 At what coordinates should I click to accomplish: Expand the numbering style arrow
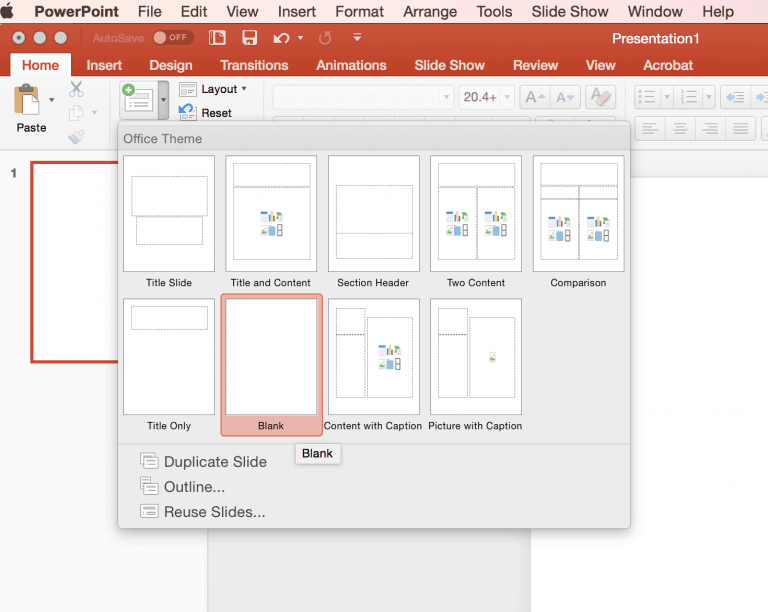[x=709, y=97]
